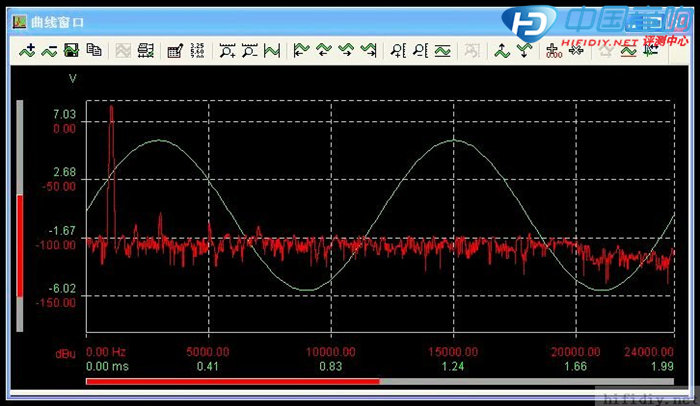The width and height of the screenshot is (700, 406).
Task: Click the fit vertical scale icon
Action: point(442,50)
